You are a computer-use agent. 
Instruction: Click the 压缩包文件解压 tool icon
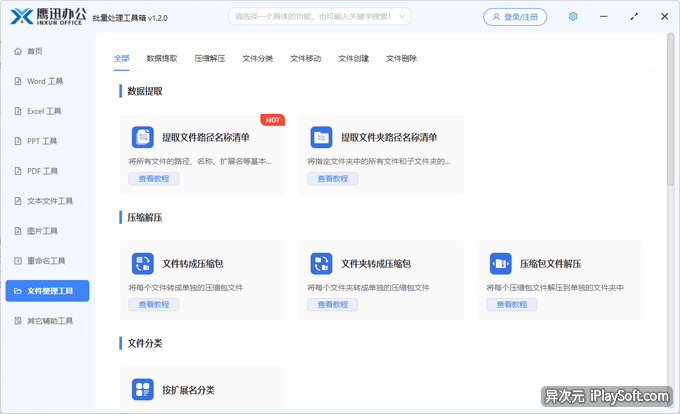(500, 264)
